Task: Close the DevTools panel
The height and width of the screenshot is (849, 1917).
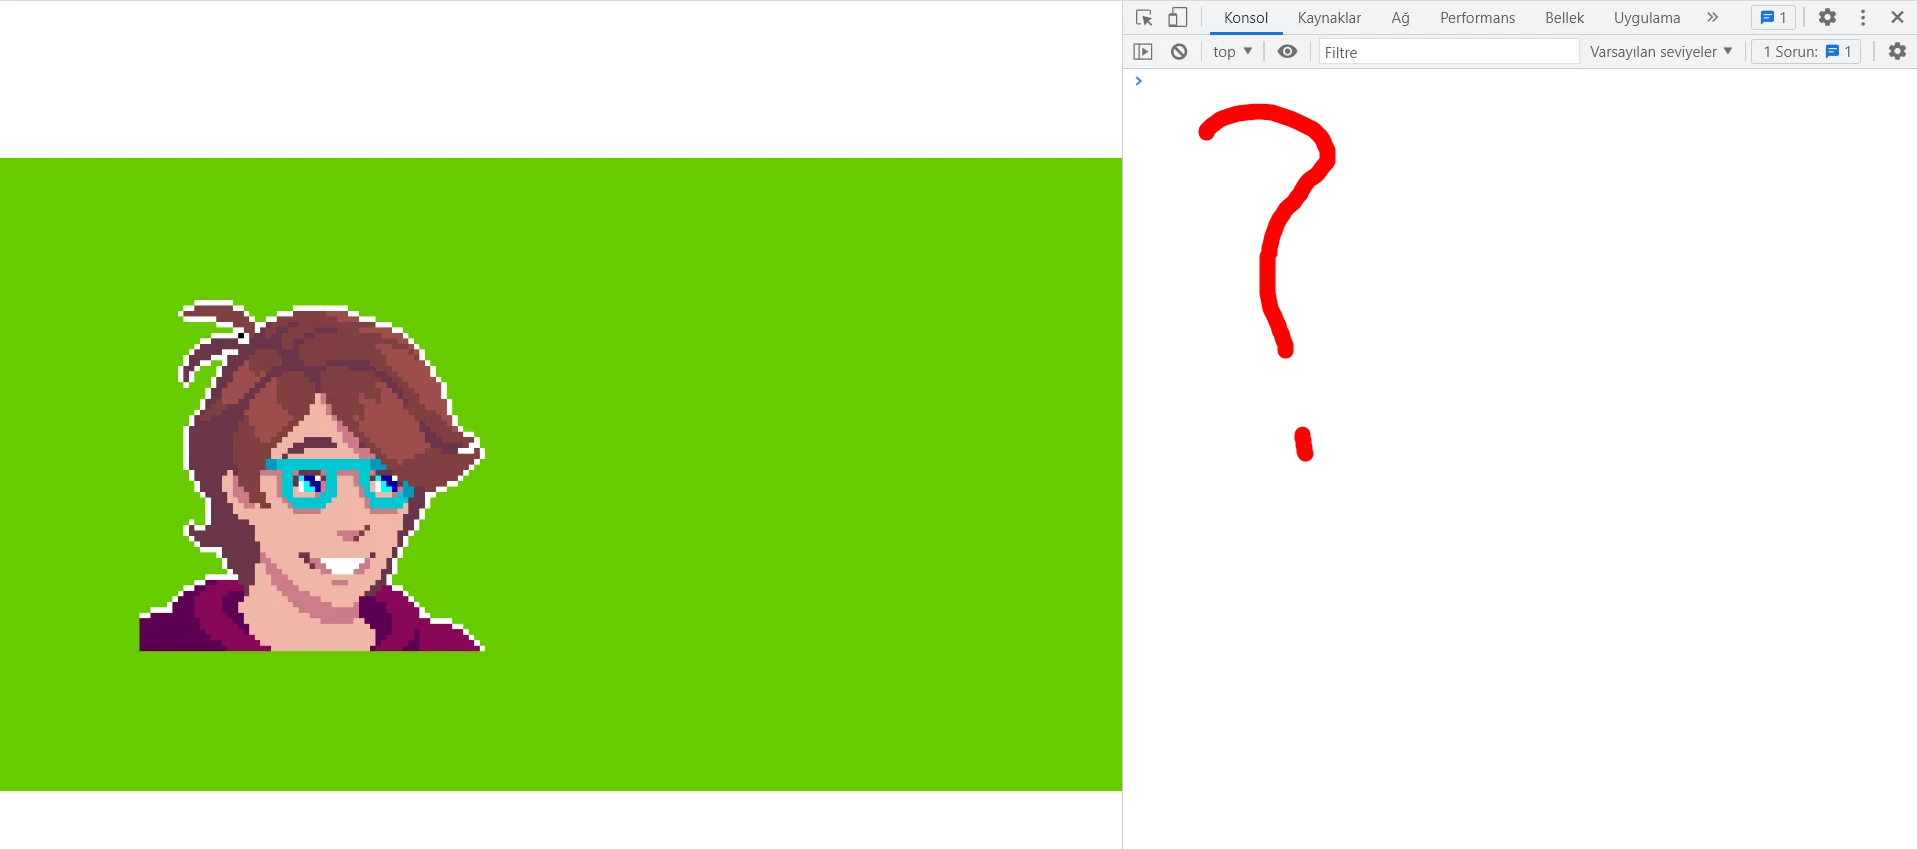Action: coord(1897,18)
